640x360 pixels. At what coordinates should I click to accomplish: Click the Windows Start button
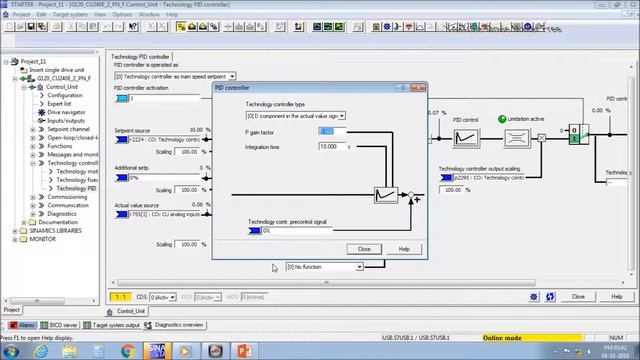tap(11, 351)
